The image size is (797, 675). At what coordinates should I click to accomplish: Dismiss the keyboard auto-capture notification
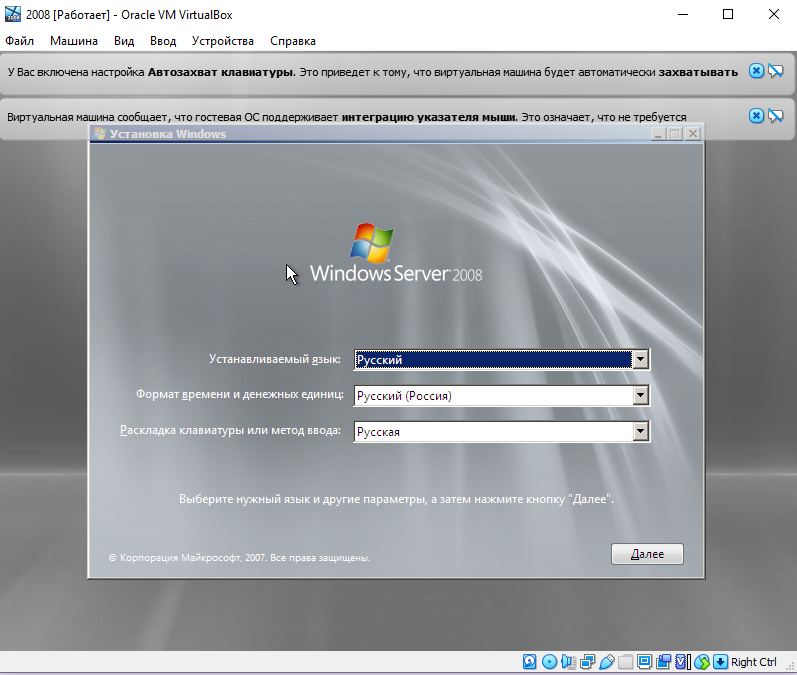click(756, 71)
